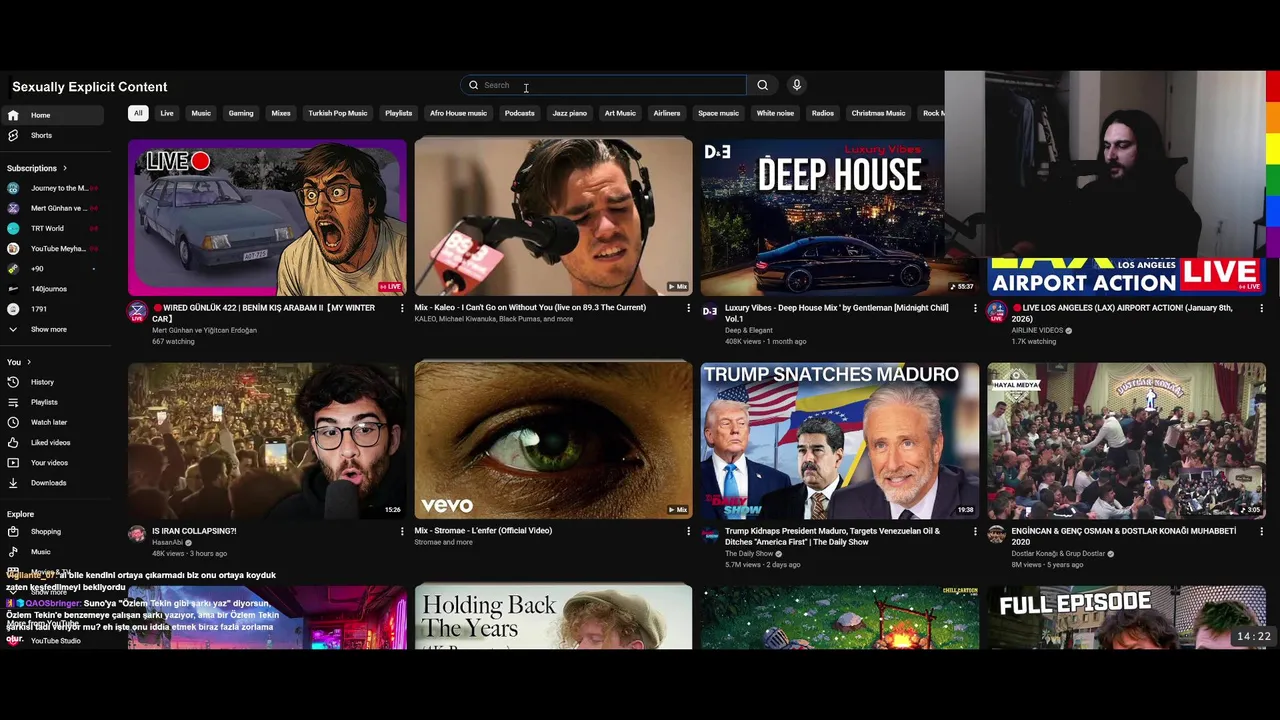Select the Space music chip
Image resolution: width=1280 pixels, height=720 pixels.
pos(718,113)
